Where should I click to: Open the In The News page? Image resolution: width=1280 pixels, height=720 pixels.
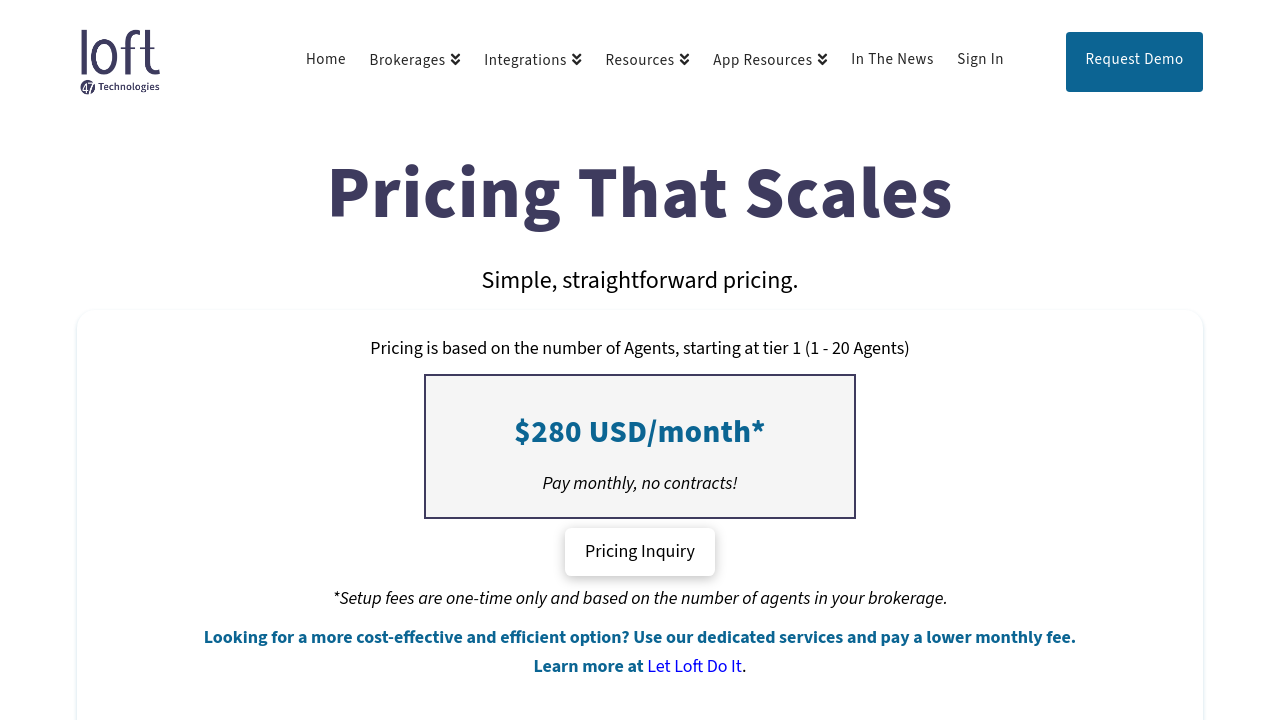click(892, 60)
